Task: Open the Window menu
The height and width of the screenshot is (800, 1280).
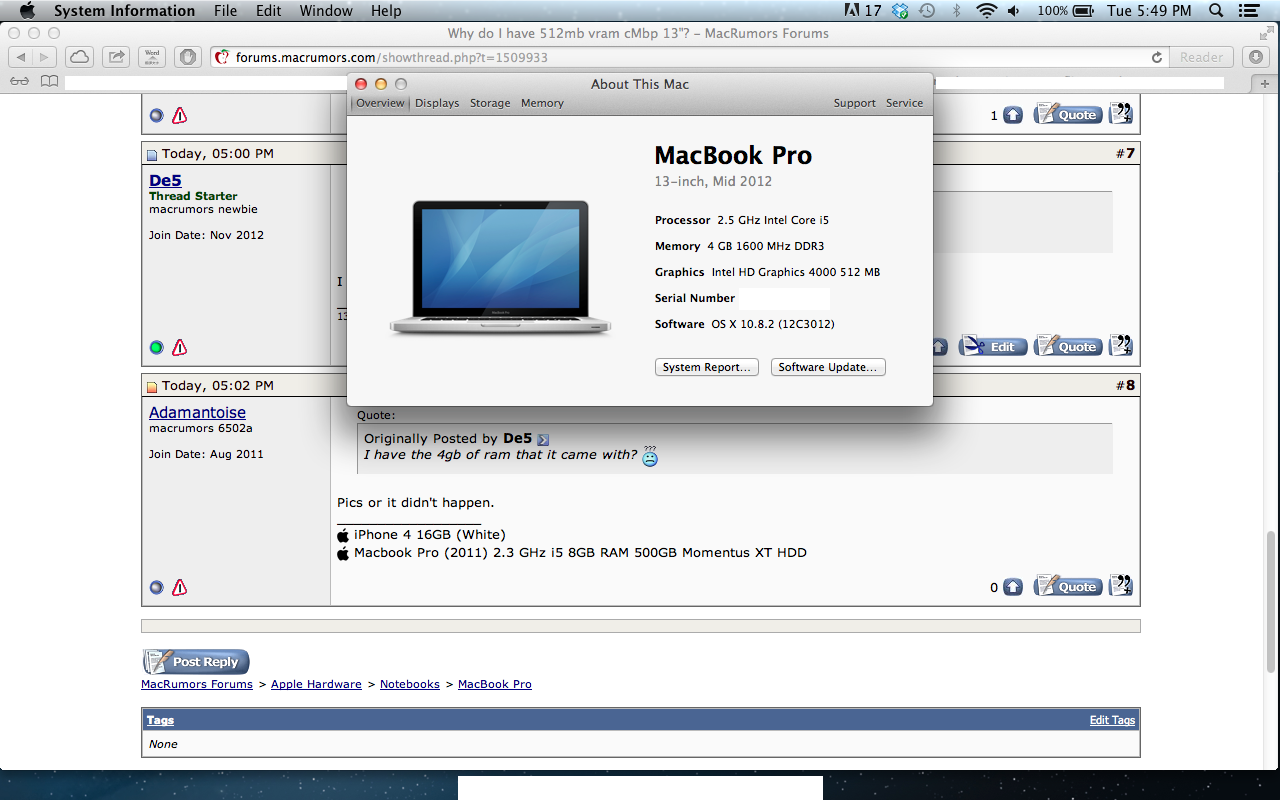Action: [x=326, y=11]
